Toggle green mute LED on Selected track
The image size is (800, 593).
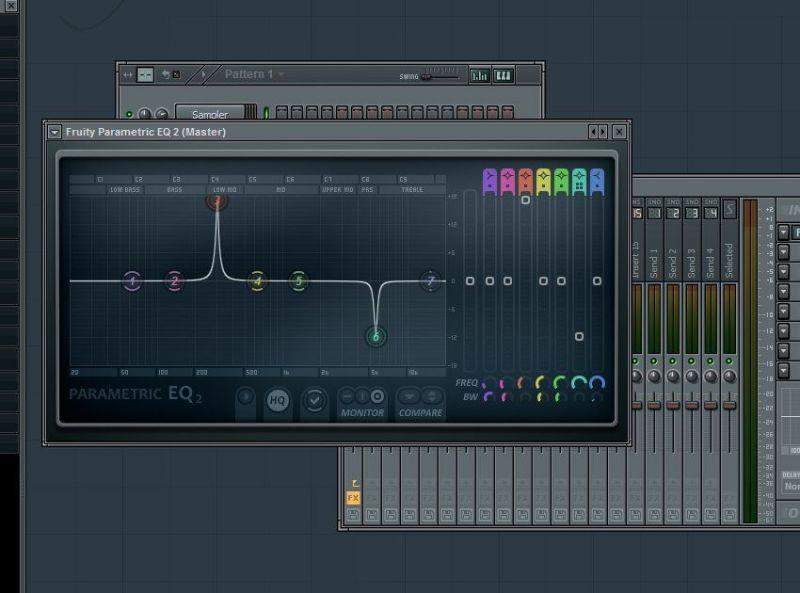(729, 361)
